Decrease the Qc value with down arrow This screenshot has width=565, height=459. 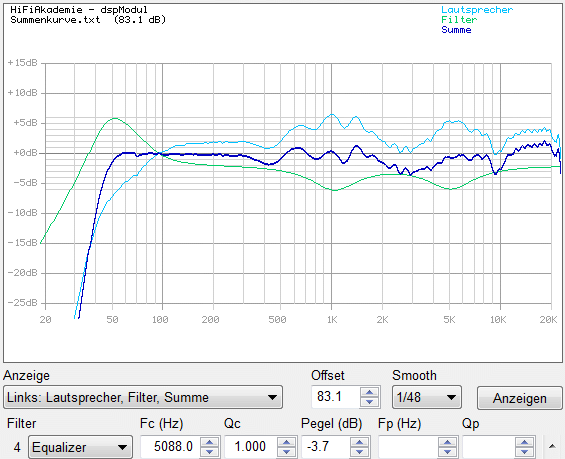[x=286, y=451]
